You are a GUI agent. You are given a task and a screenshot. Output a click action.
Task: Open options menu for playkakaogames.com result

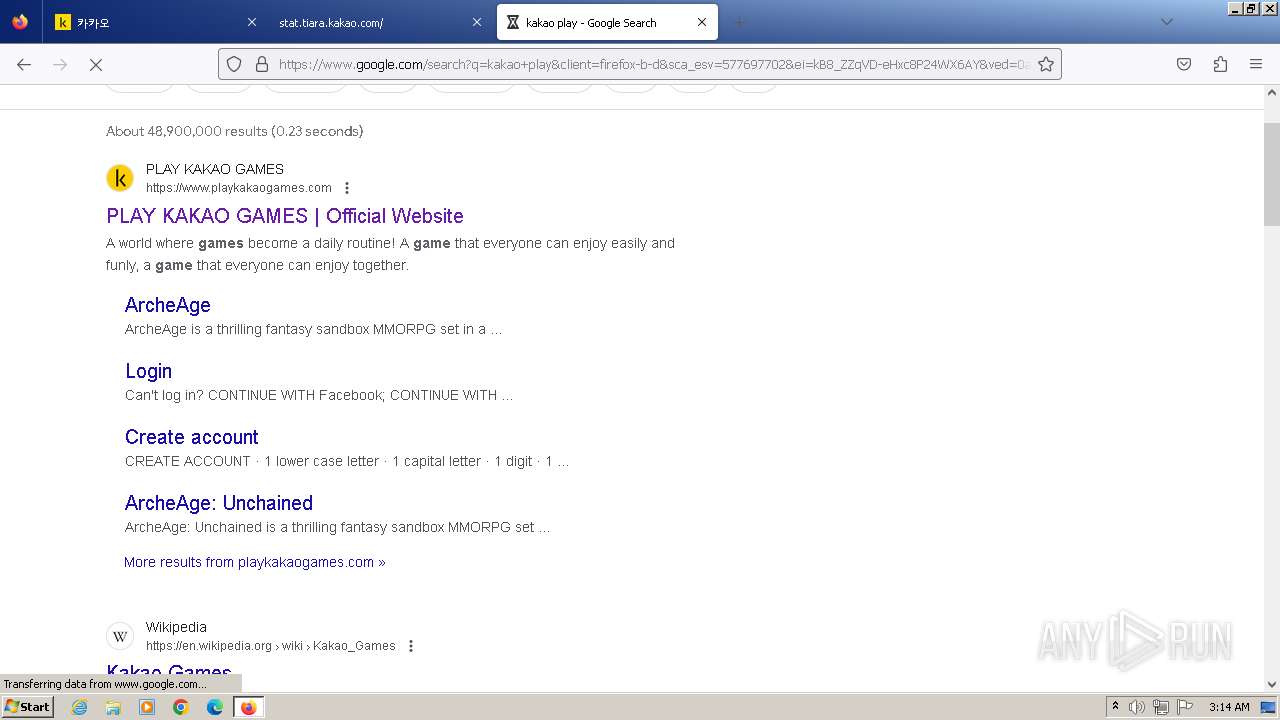347,188
